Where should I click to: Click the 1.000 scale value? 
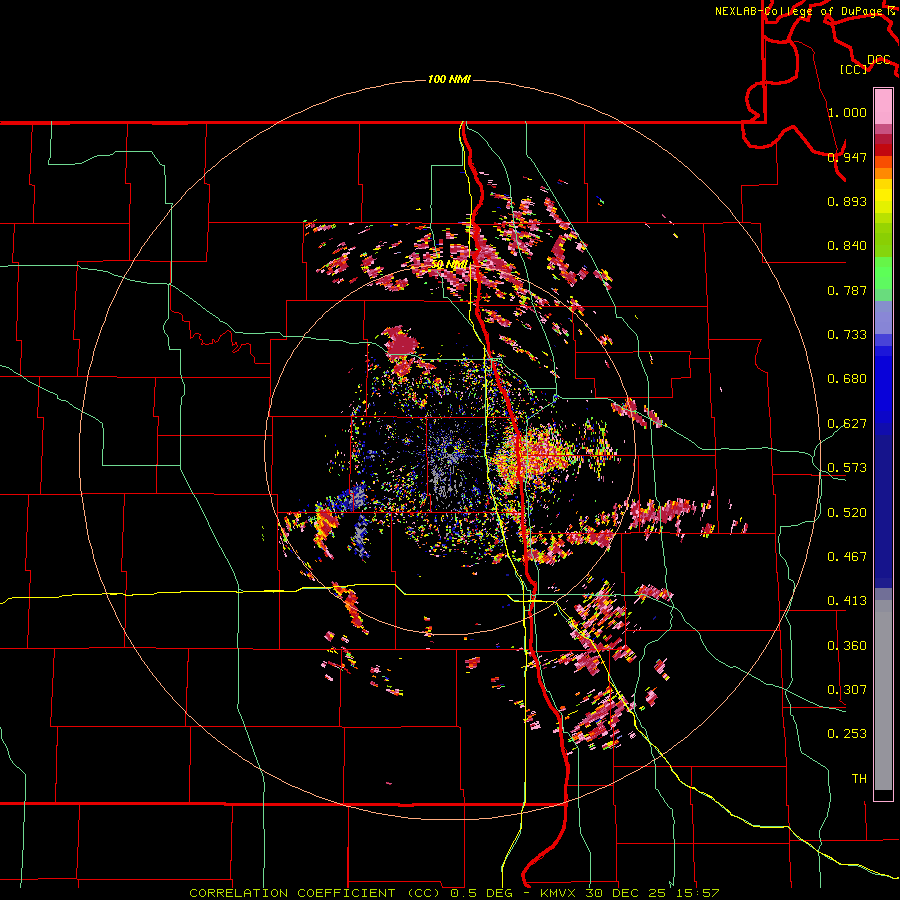click(847, 112)
